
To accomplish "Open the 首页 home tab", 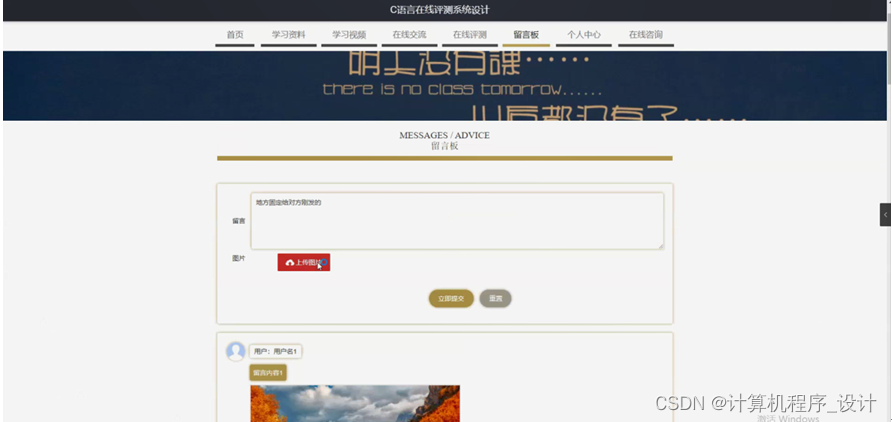I will (x=235, y=35).
